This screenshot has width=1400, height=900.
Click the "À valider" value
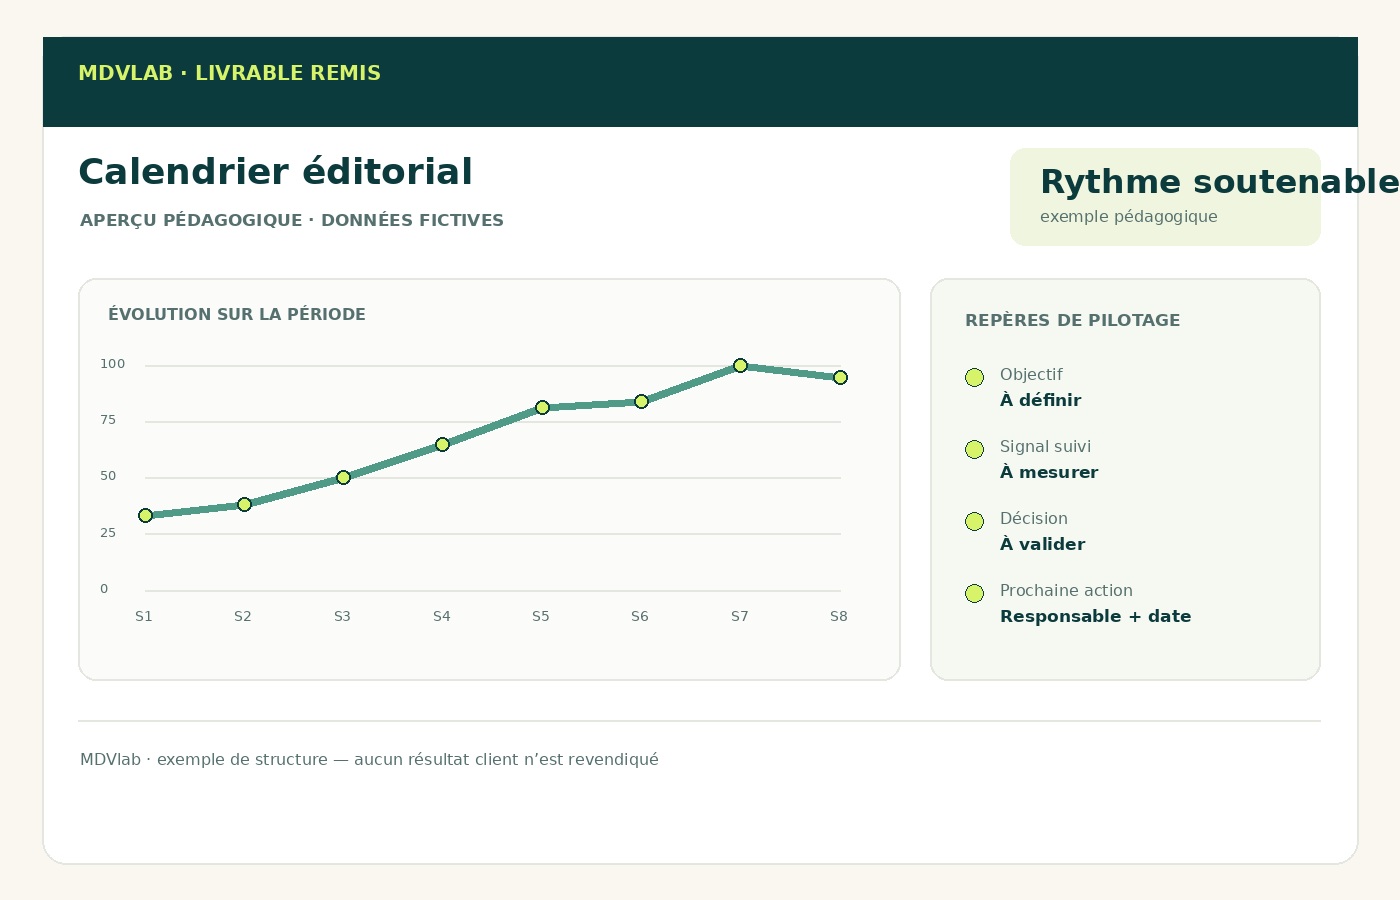(x=1042, y=544)
